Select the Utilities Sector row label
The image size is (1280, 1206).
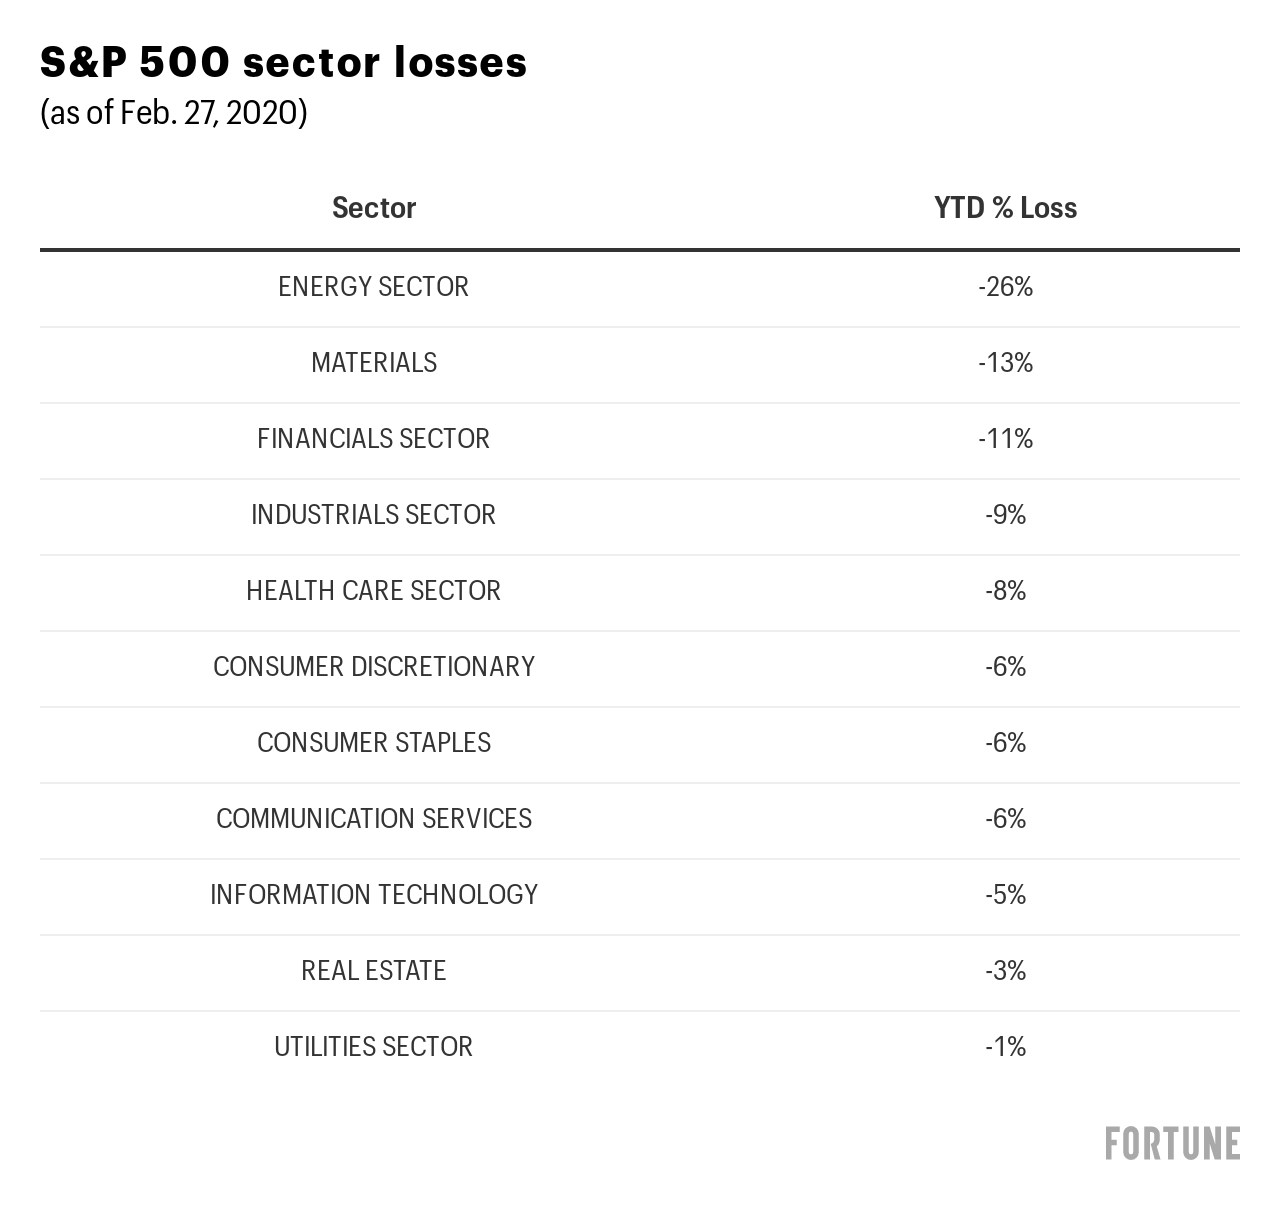pos(374,1047)
